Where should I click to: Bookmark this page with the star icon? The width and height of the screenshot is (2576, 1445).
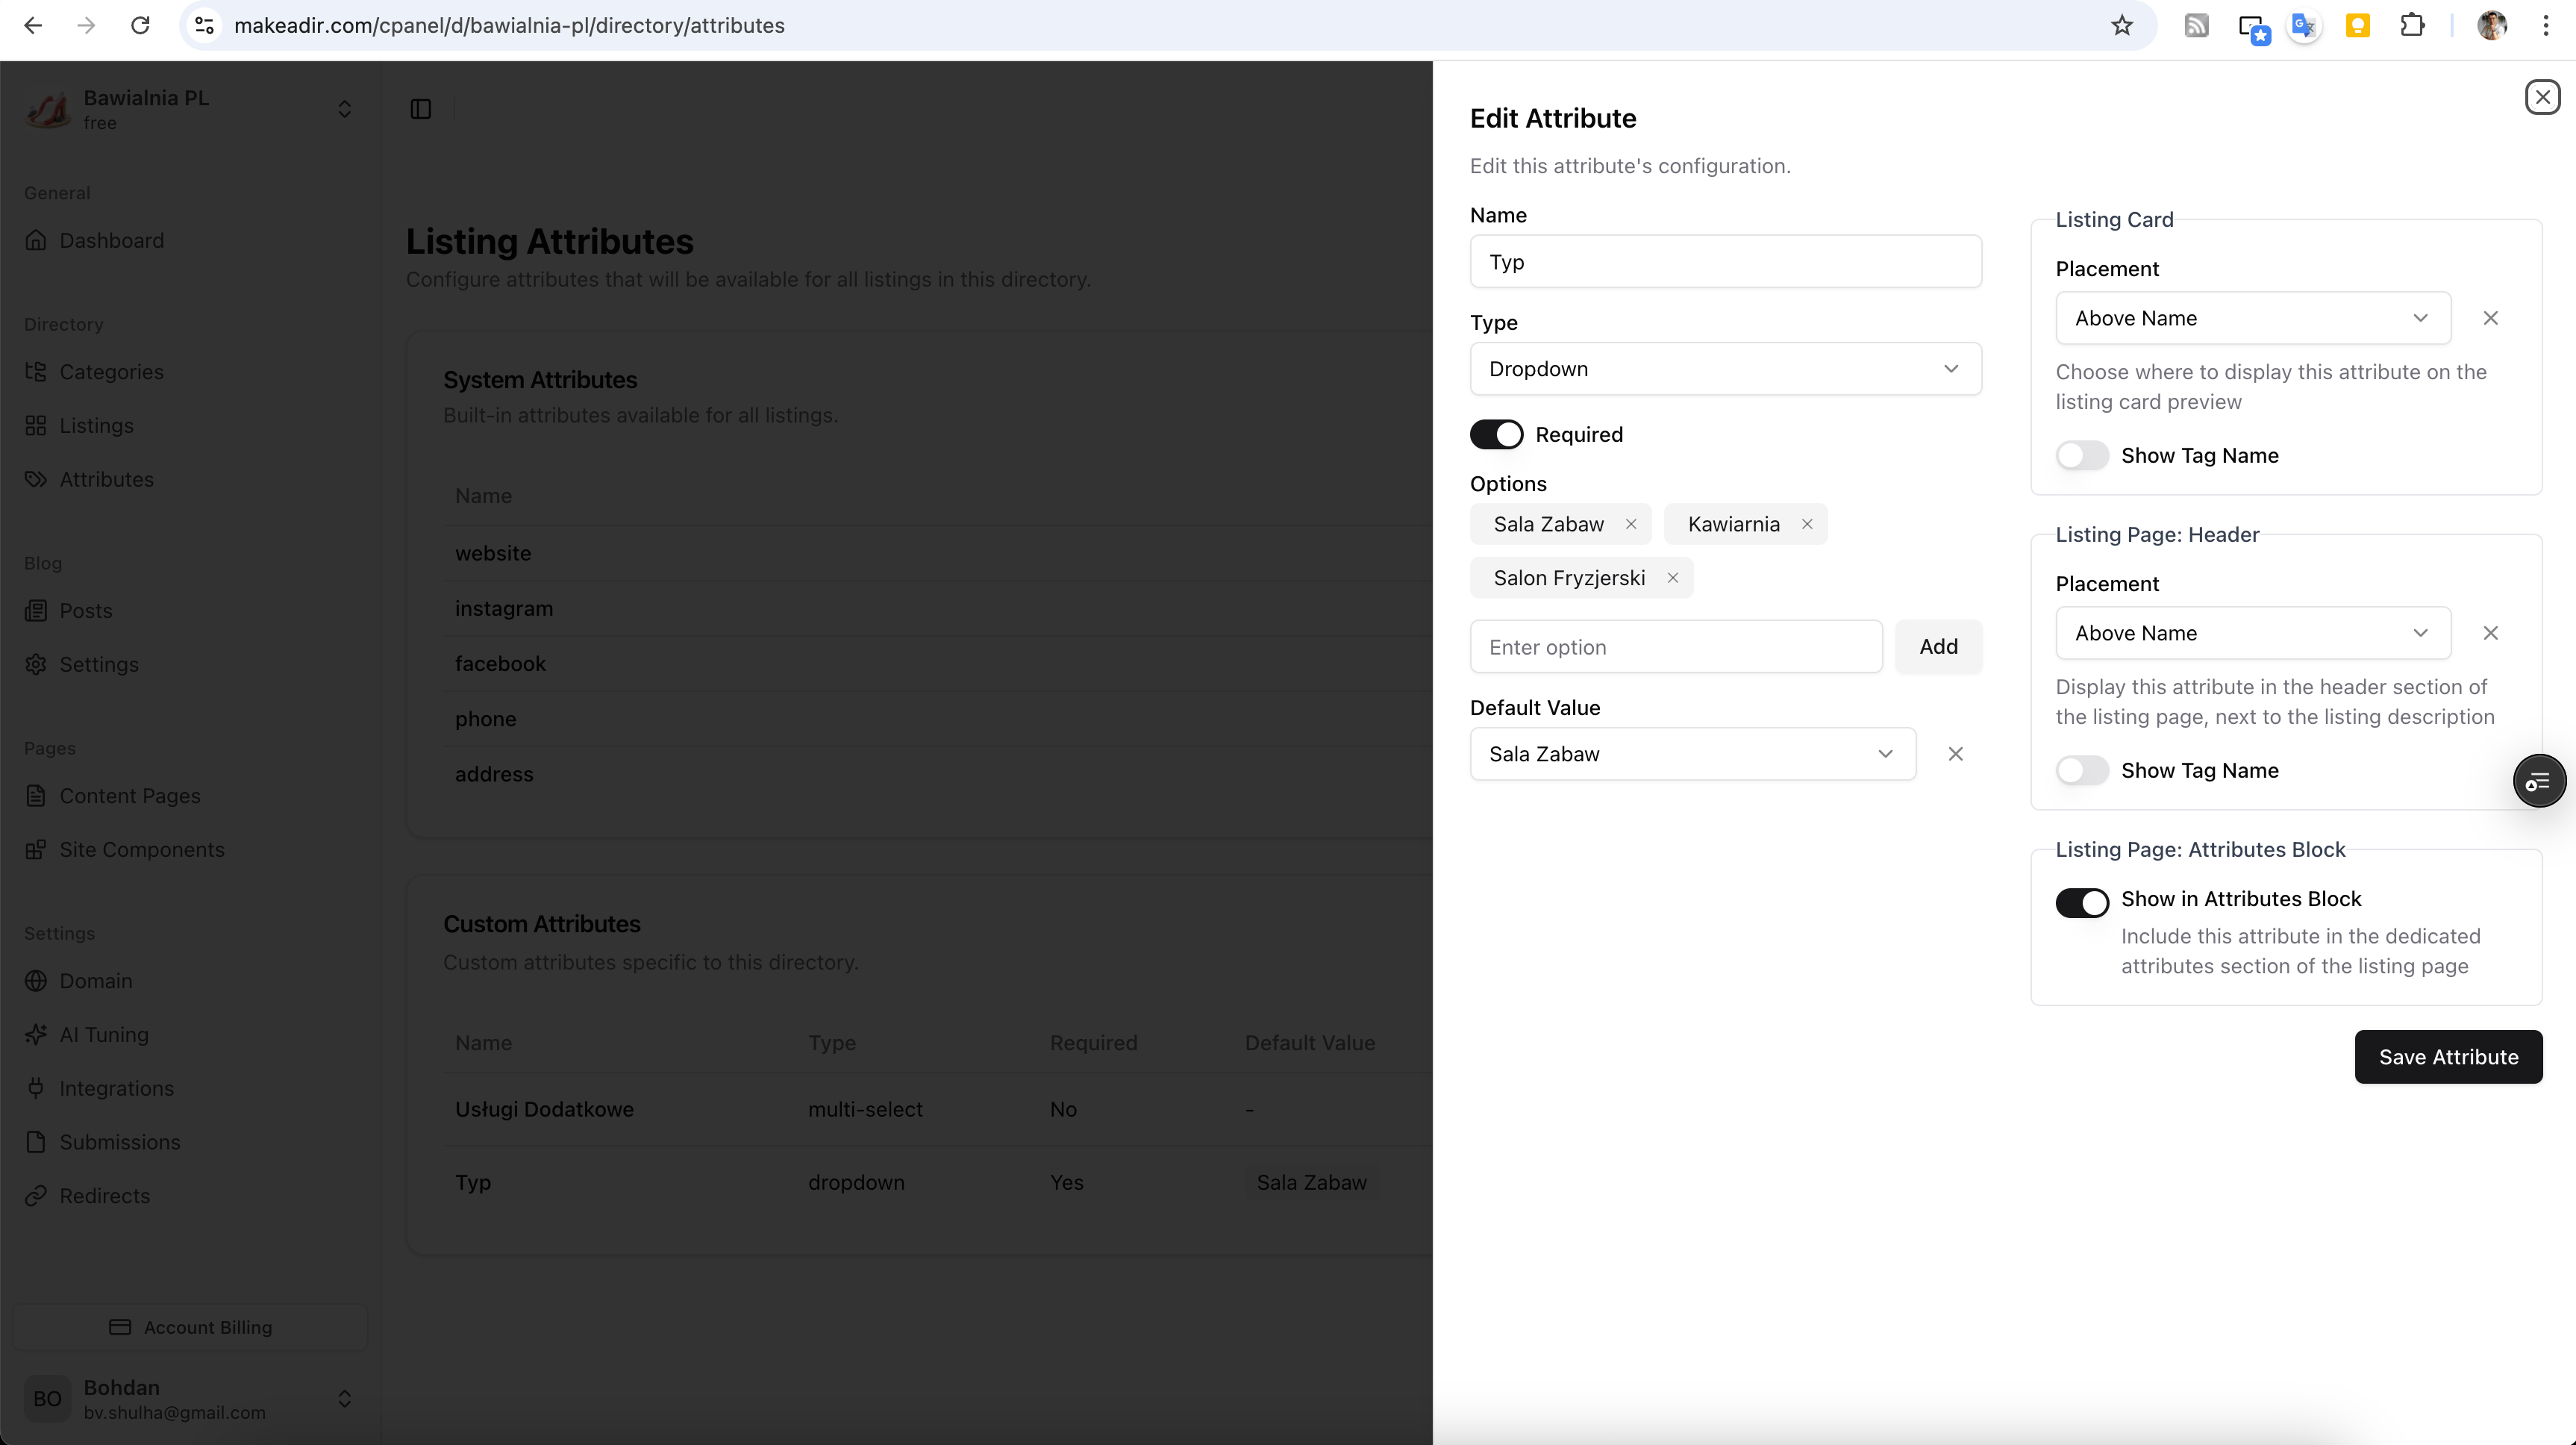[x=2121, y=26]
